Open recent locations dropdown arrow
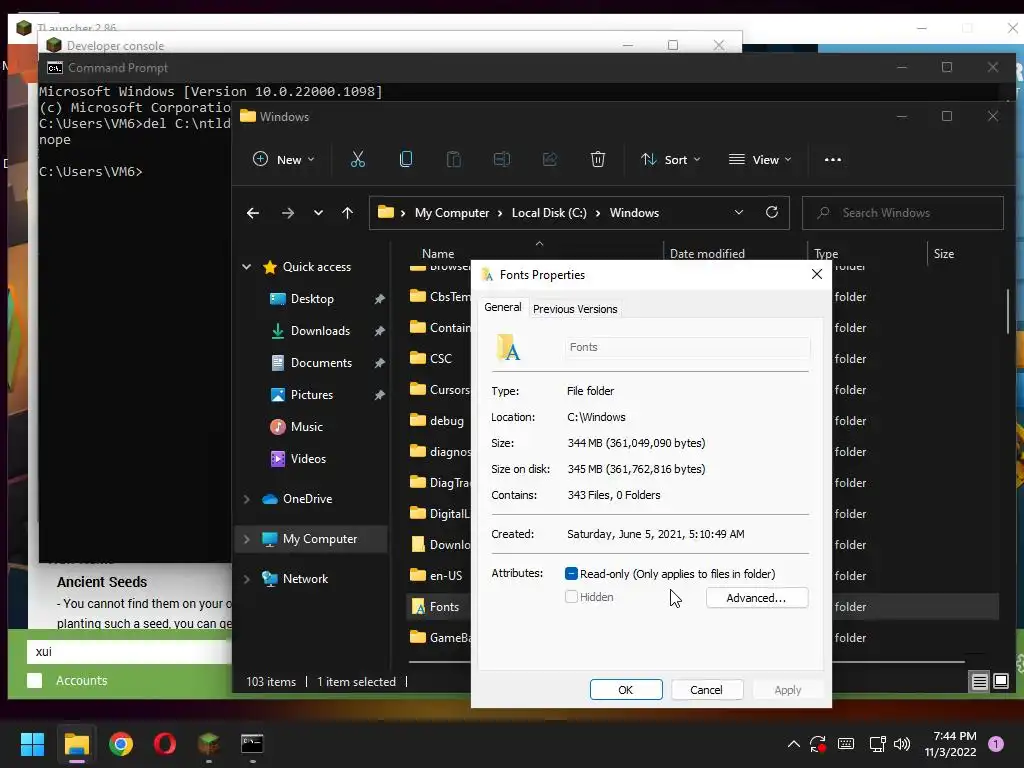The width and height of the screenshot is (1024, 768). click(318, 213)
